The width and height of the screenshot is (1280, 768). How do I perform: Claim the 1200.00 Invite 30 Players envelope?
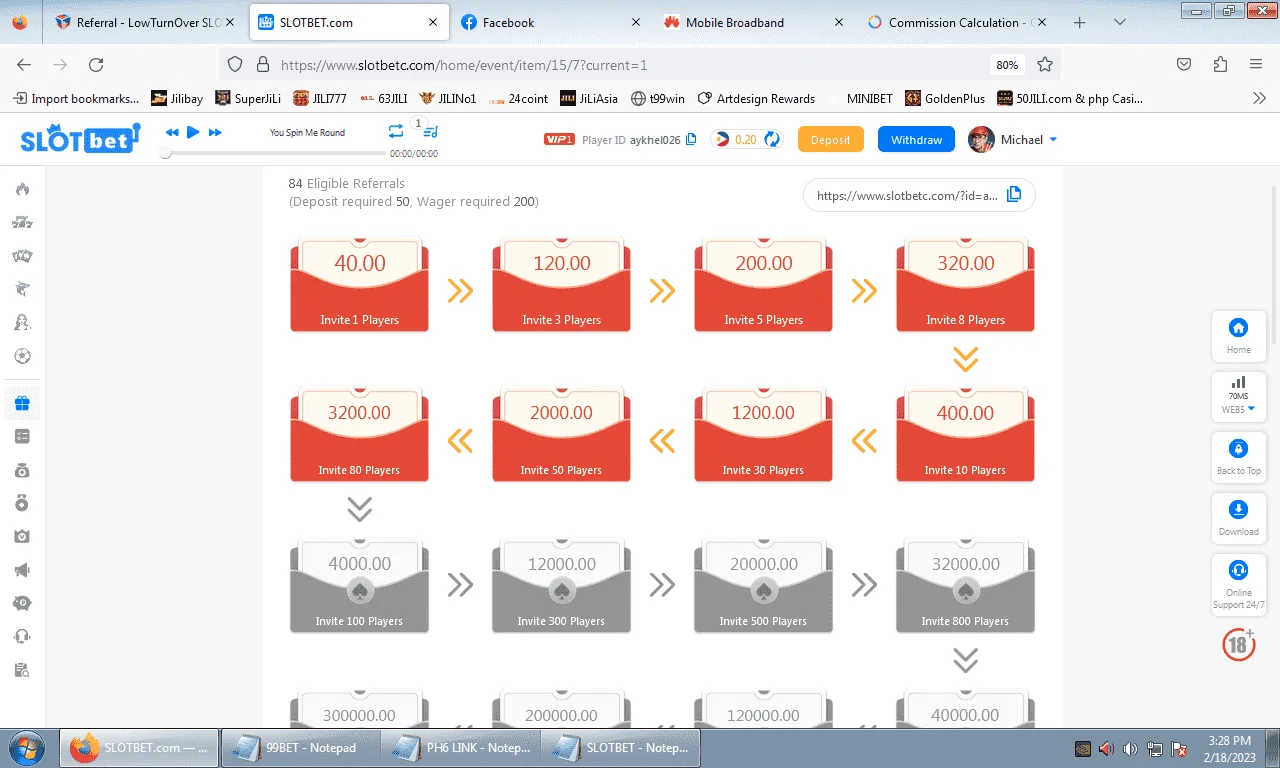(764, 435)
